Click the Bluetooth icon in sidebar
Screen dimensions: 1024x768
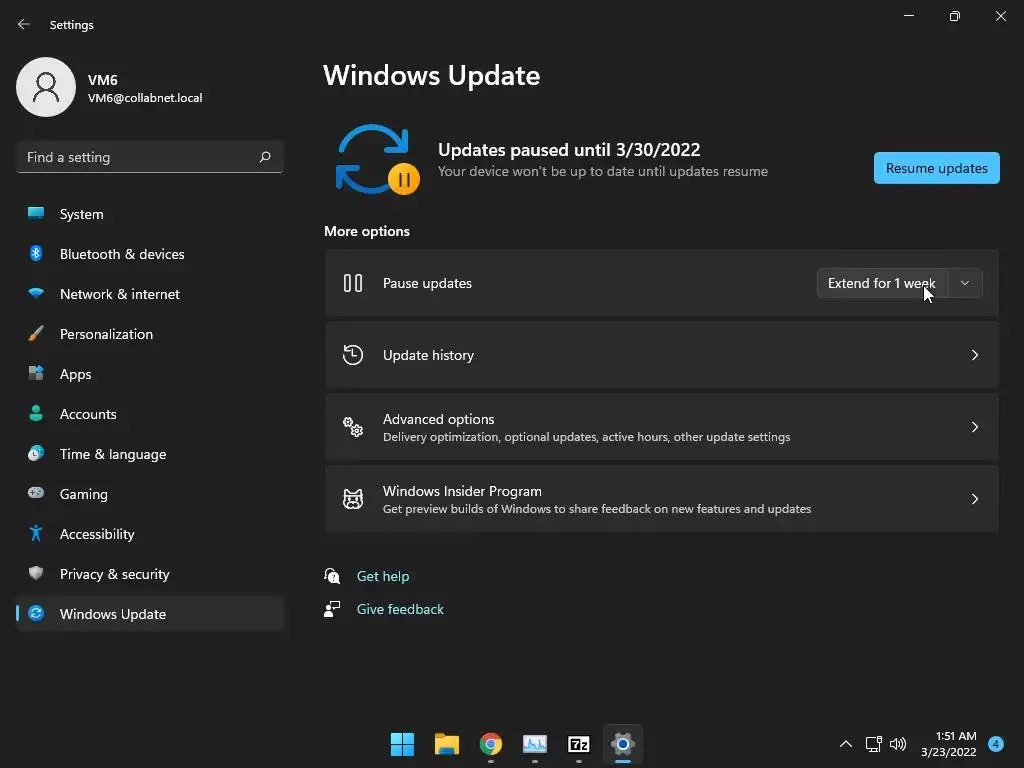tap(36, 253)
